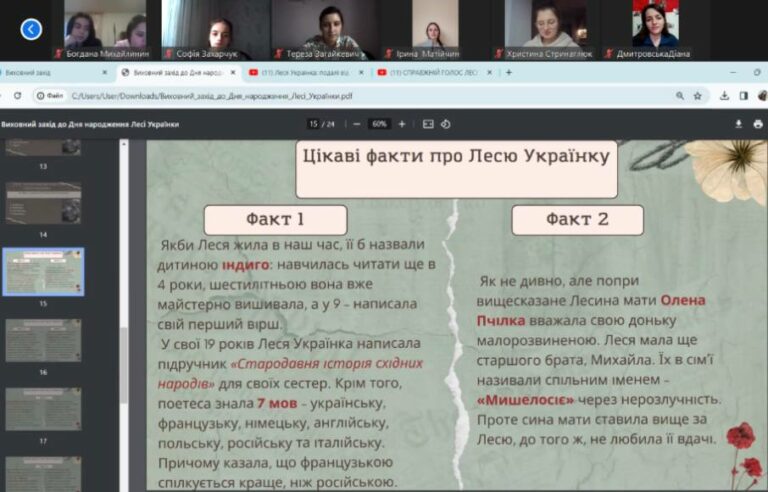This screenshot has width=768, height=492.
Task: Open the browser side panel icon
Action: [x=744, y=96]
